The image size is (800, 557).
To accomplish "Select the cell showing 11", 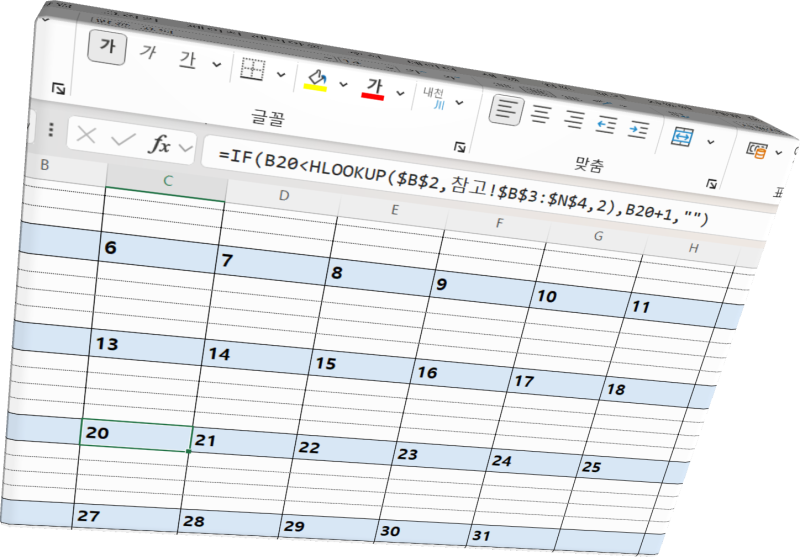I will pyautogui.click(x=679, y=311).
